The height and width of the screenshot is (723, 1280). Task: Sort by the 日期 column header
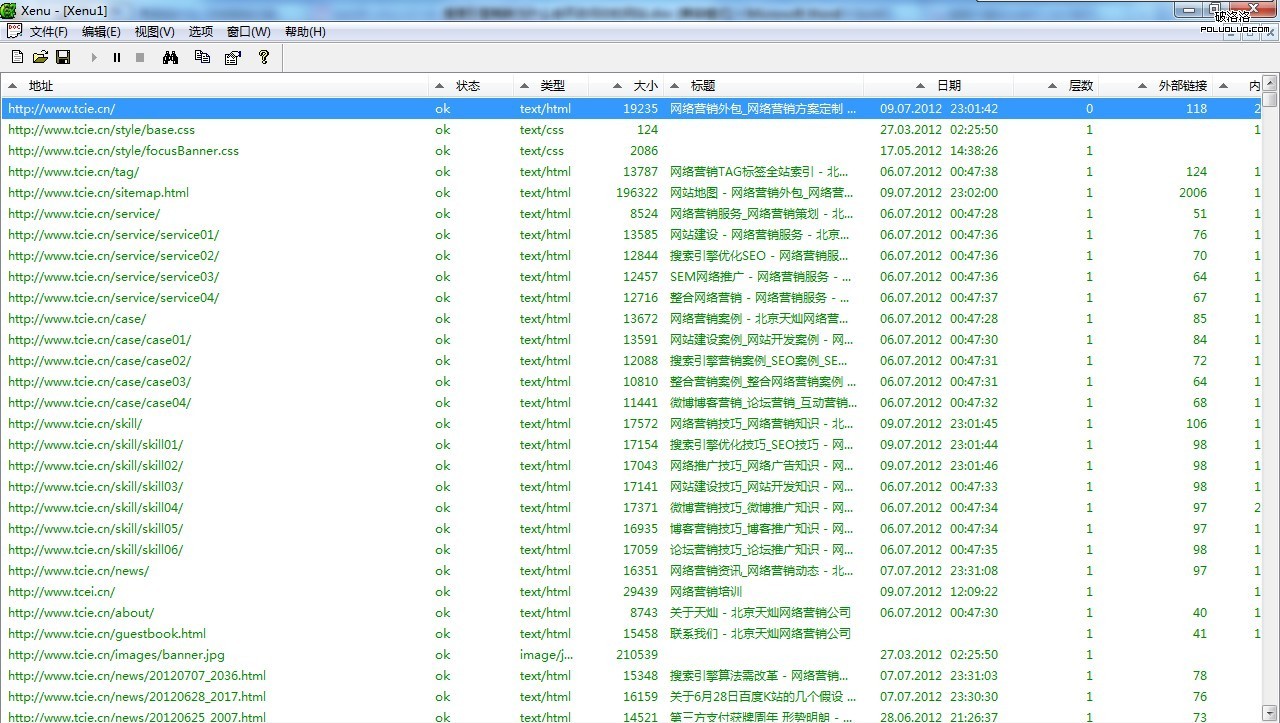[x=948, y=86]
